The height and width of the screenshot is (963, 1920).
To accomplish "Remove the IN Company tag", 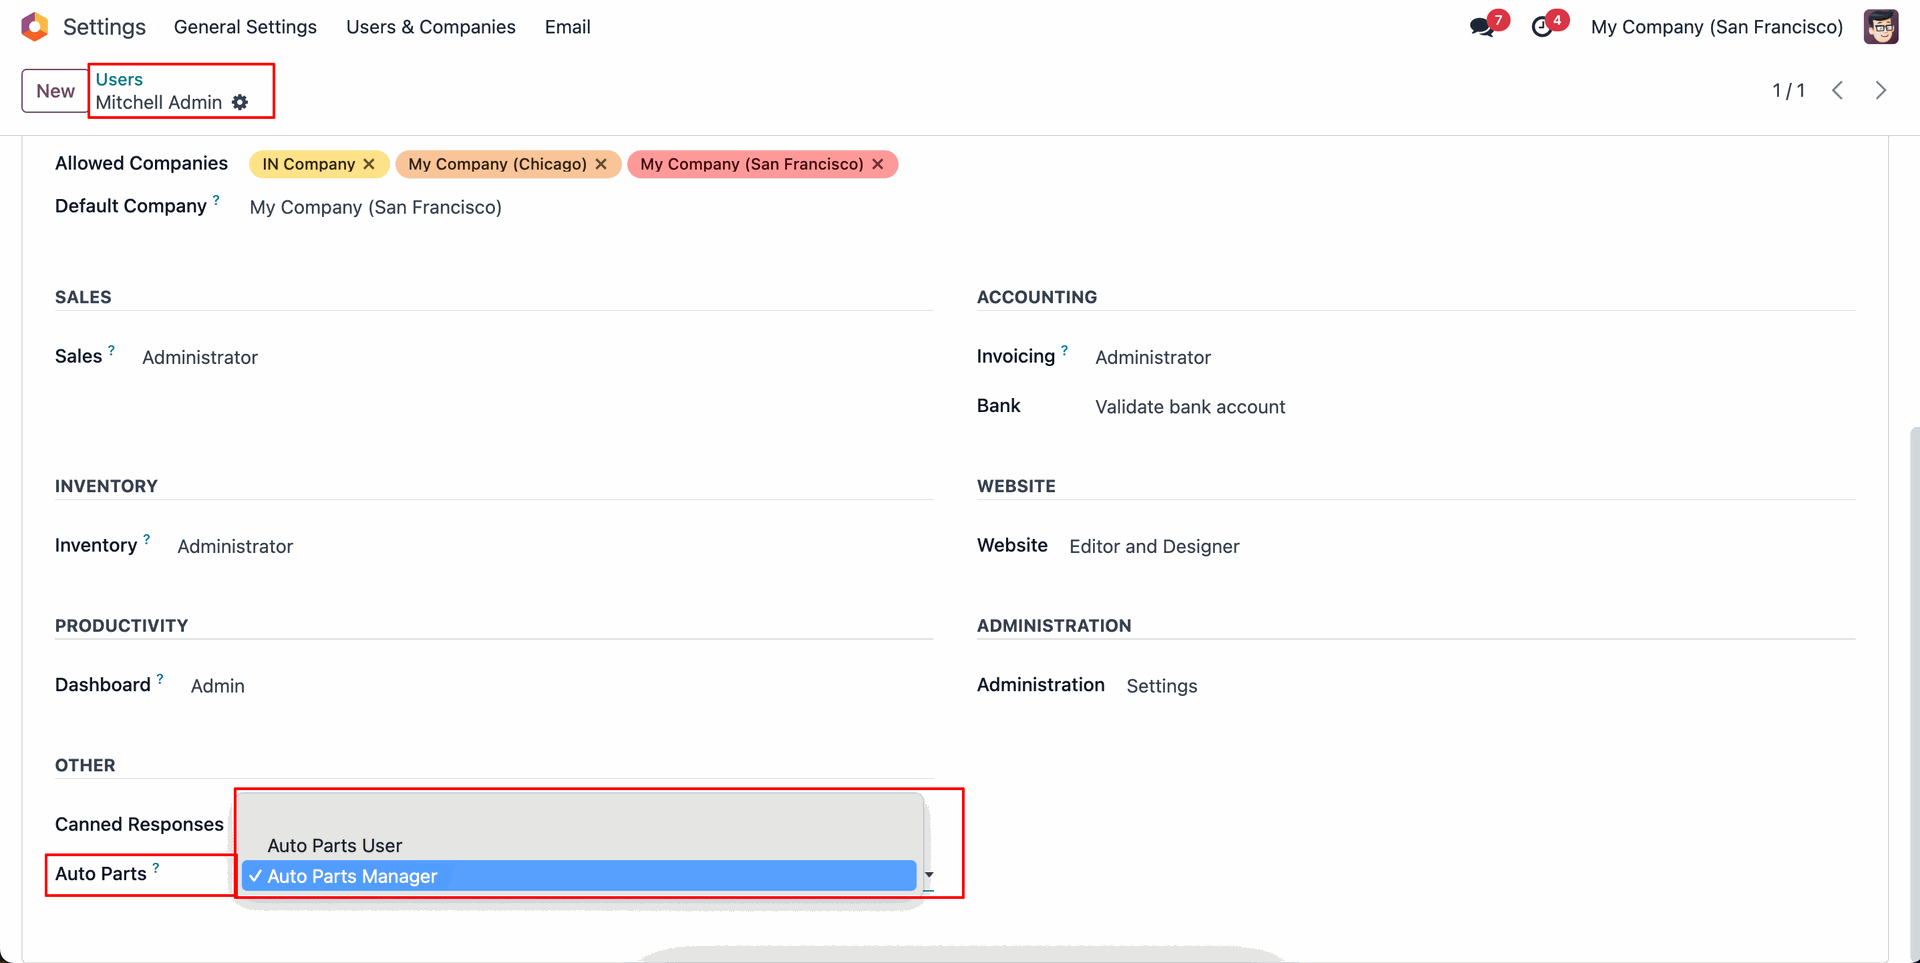I will click(370, 164).
